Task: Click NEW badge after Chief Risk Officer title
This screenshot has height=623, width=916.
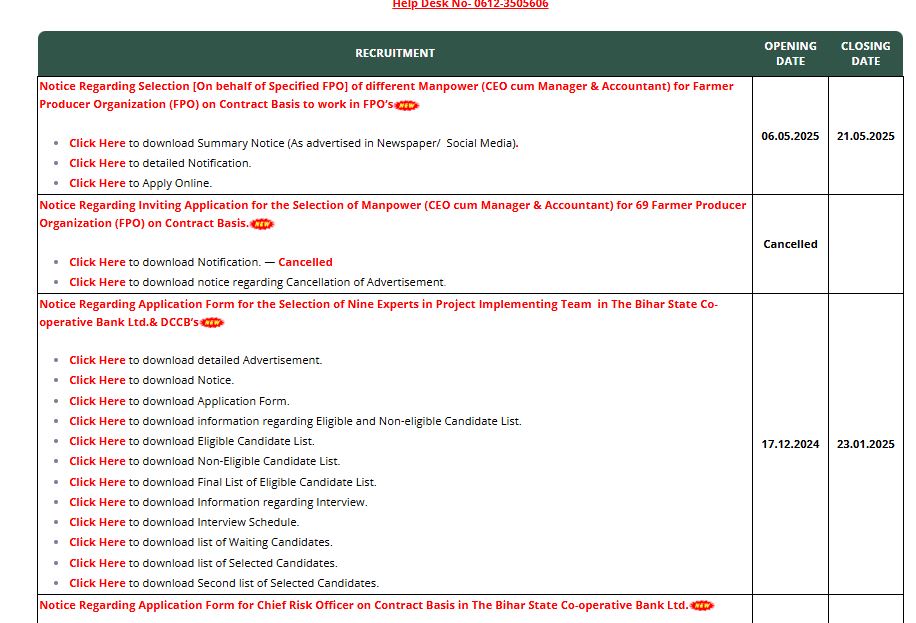Action: point(702,605)
